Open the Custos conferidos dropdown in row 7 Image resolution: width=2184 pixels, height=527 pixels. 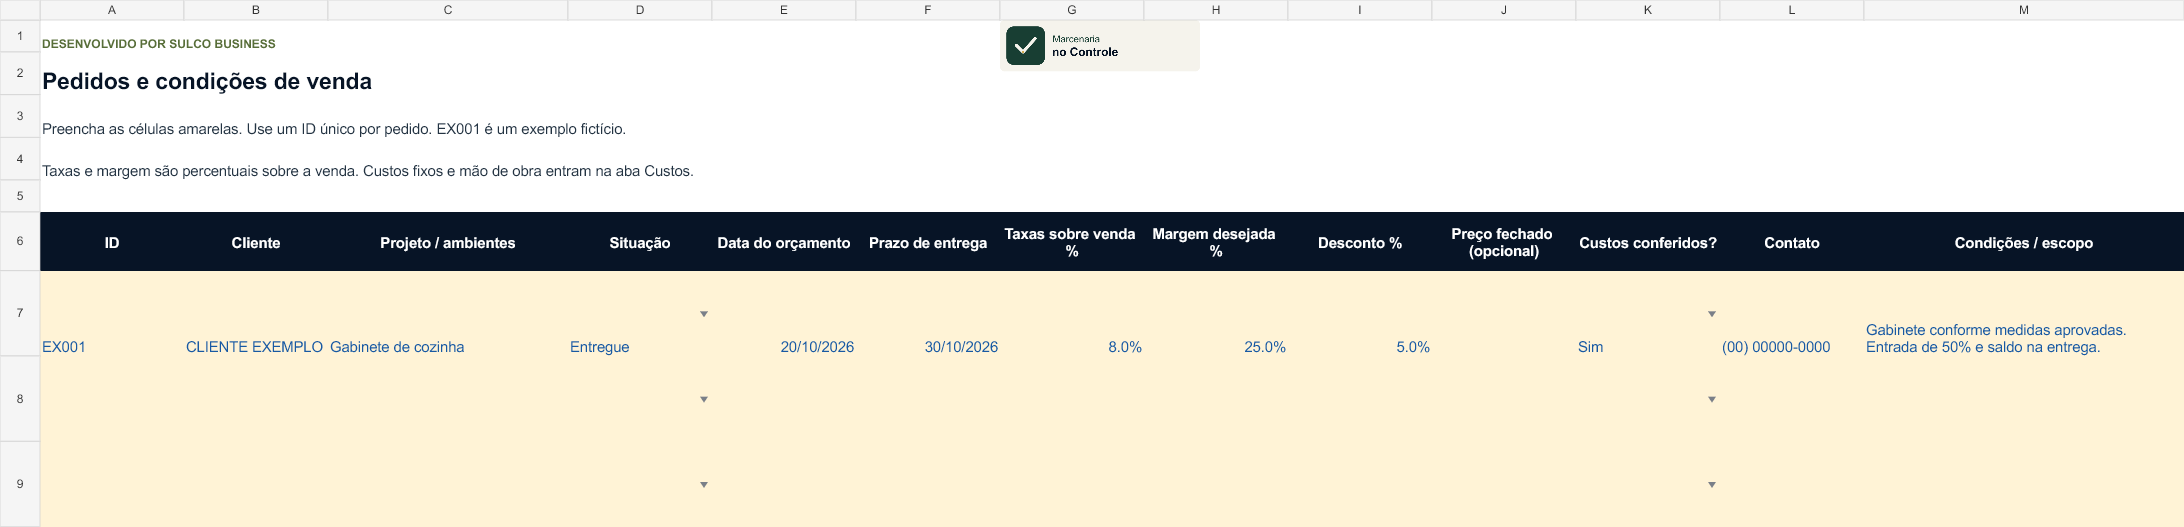(x=1712, y=314)
